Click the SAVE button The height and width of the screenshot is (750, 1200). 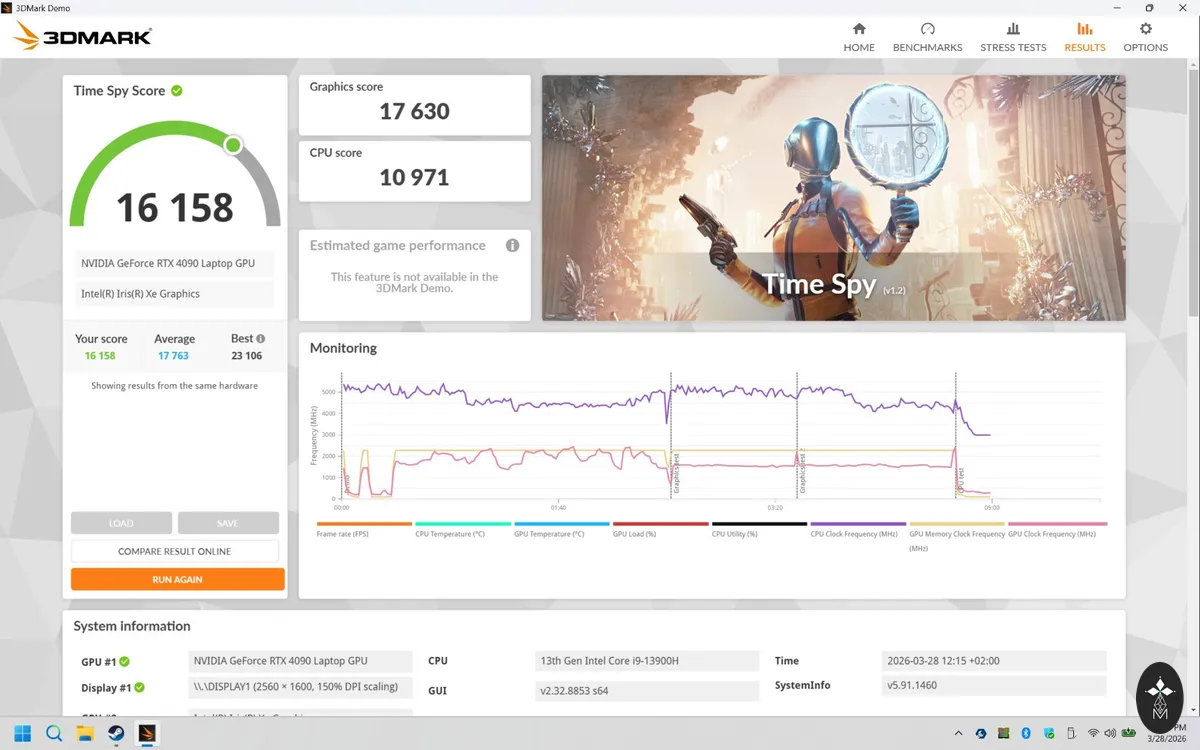(228, 523)
